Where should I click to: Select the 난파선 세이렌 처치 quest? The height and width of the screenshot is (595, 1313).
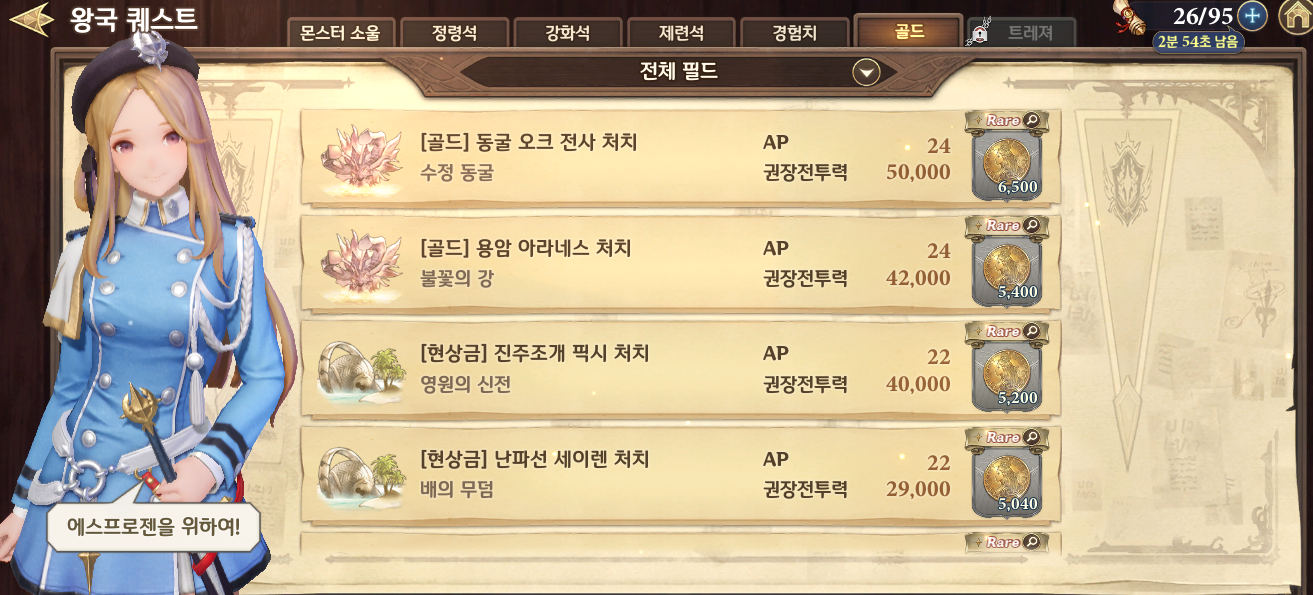point(681,474)
